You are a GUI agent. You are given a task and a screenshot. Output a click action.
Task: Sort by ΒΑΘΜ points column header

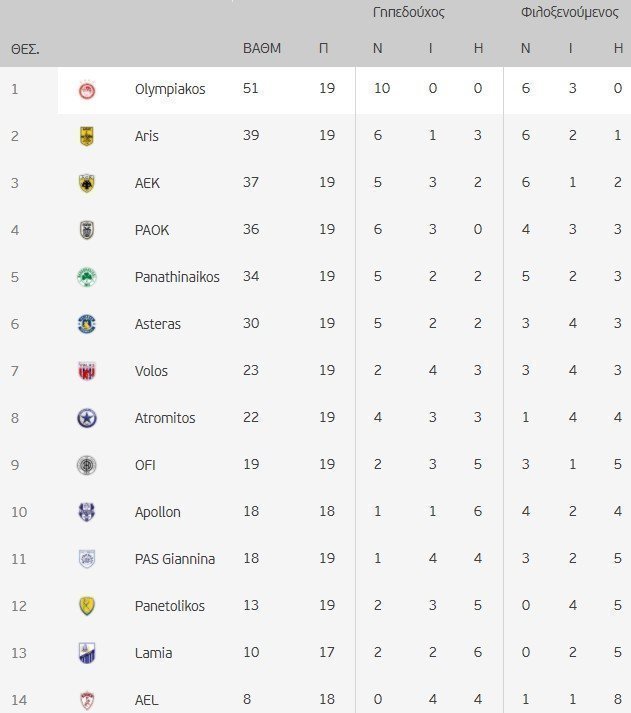pos(262,48)
